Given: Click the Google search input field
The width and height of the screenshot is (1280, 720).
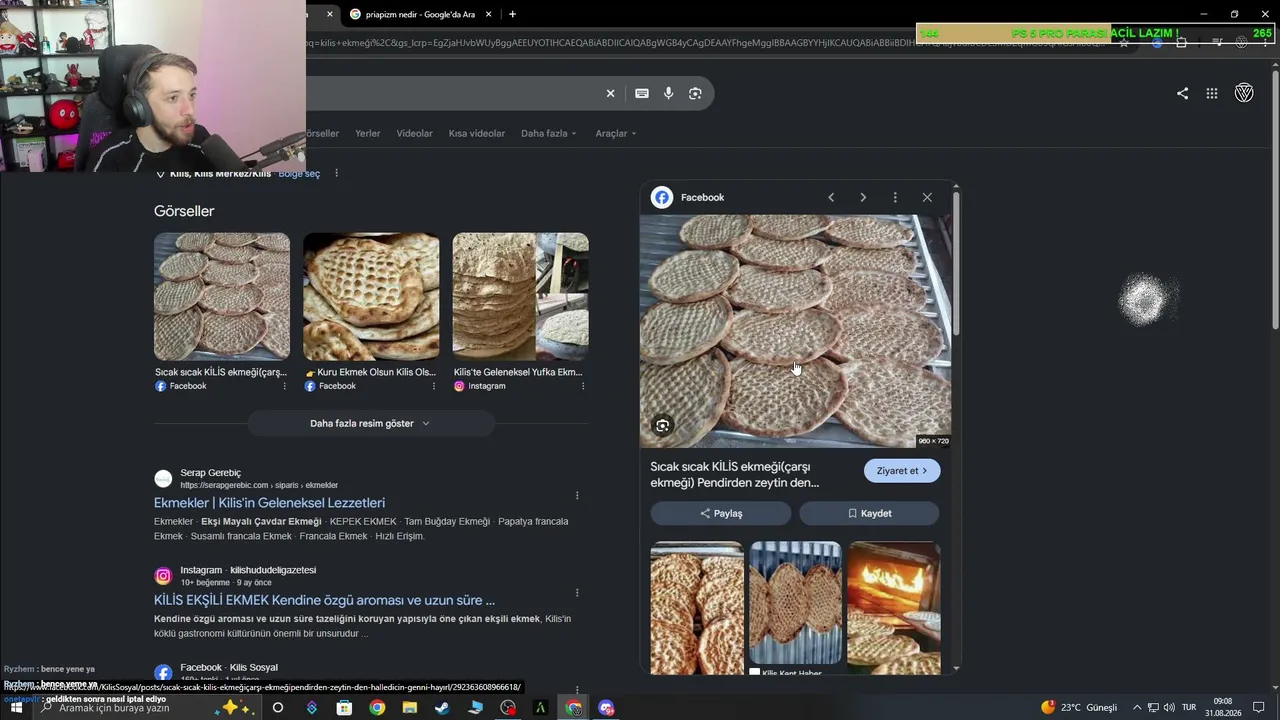Looking at the screenshot, I should tap(450, 93).
